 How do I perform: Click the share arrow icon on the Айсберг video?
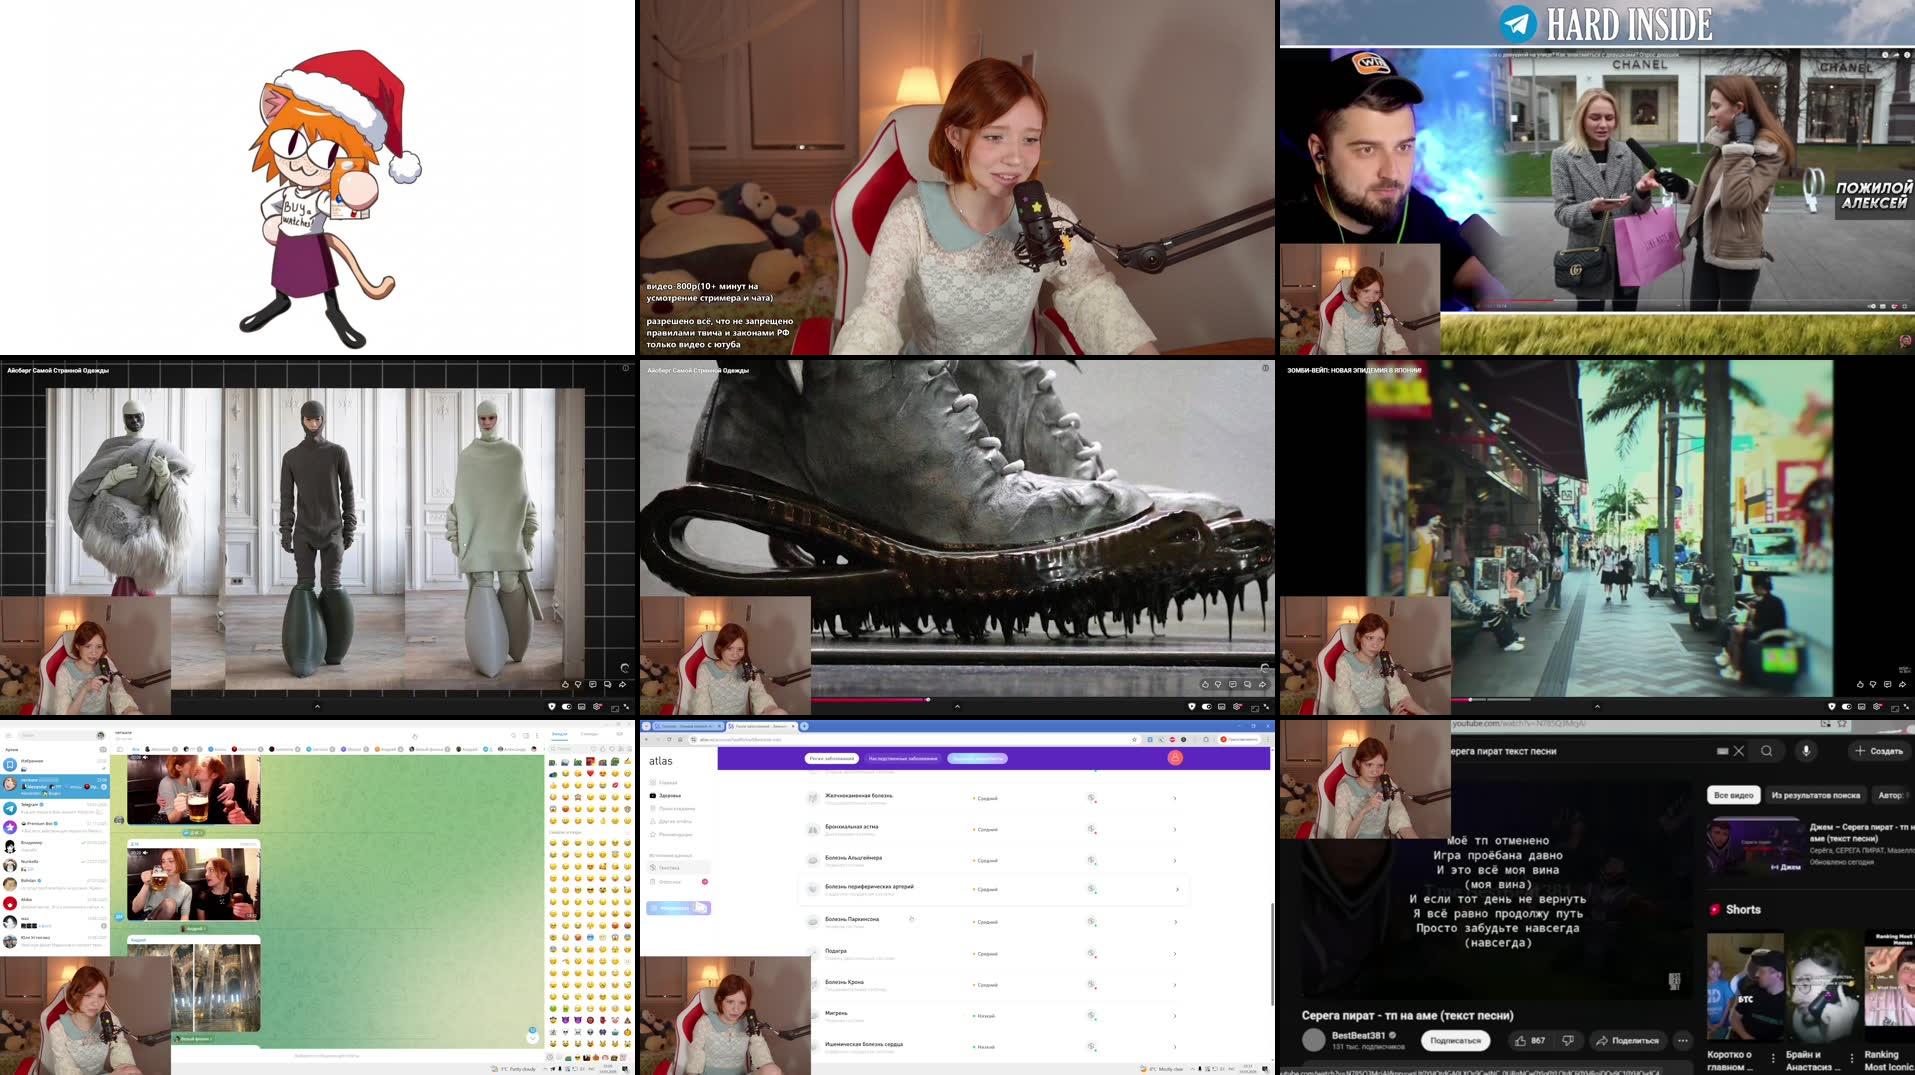tap(1262, 684)
